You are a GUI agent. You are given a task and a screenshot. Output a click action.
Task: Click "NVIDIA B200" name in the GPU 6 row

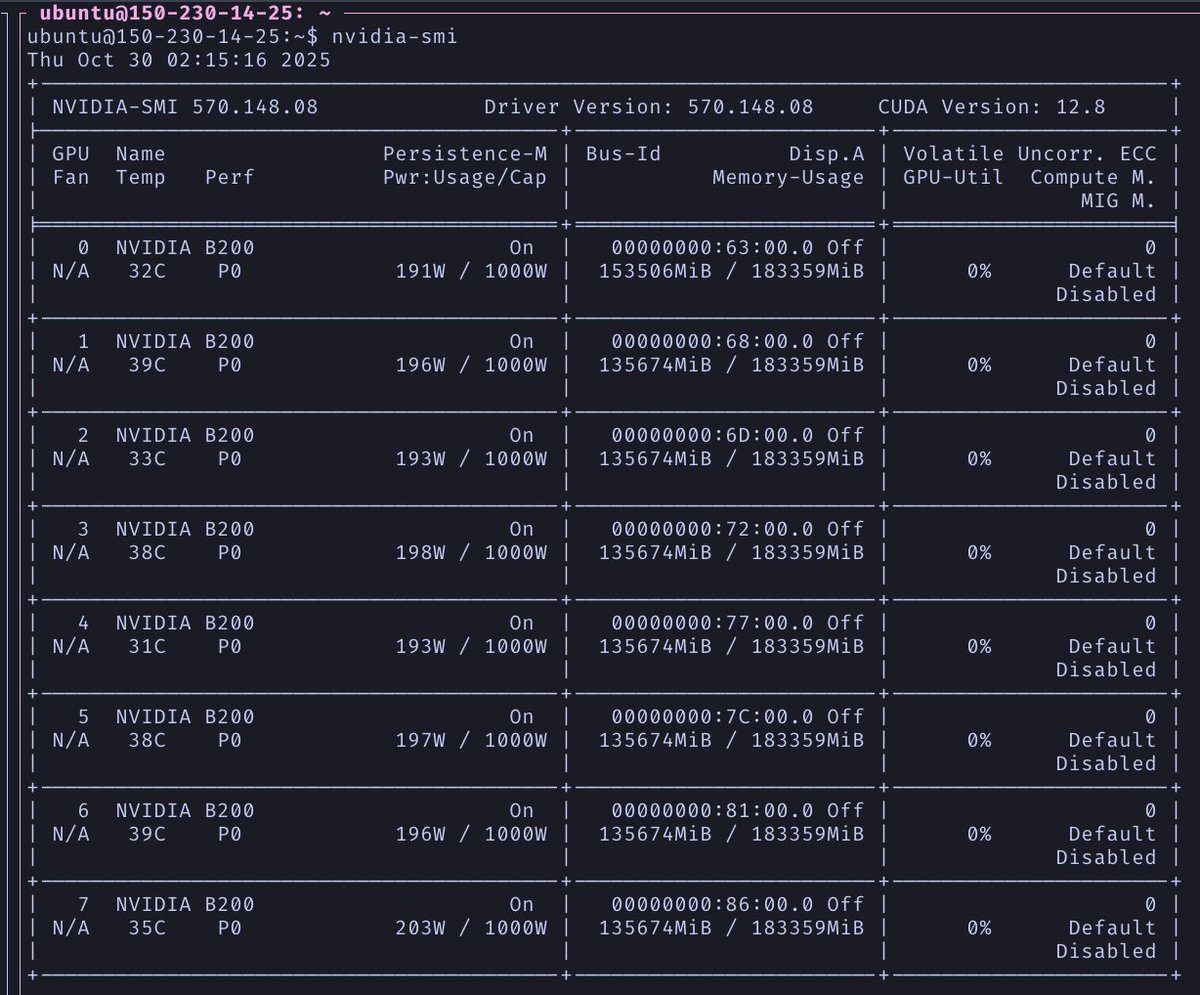(185, 810)
